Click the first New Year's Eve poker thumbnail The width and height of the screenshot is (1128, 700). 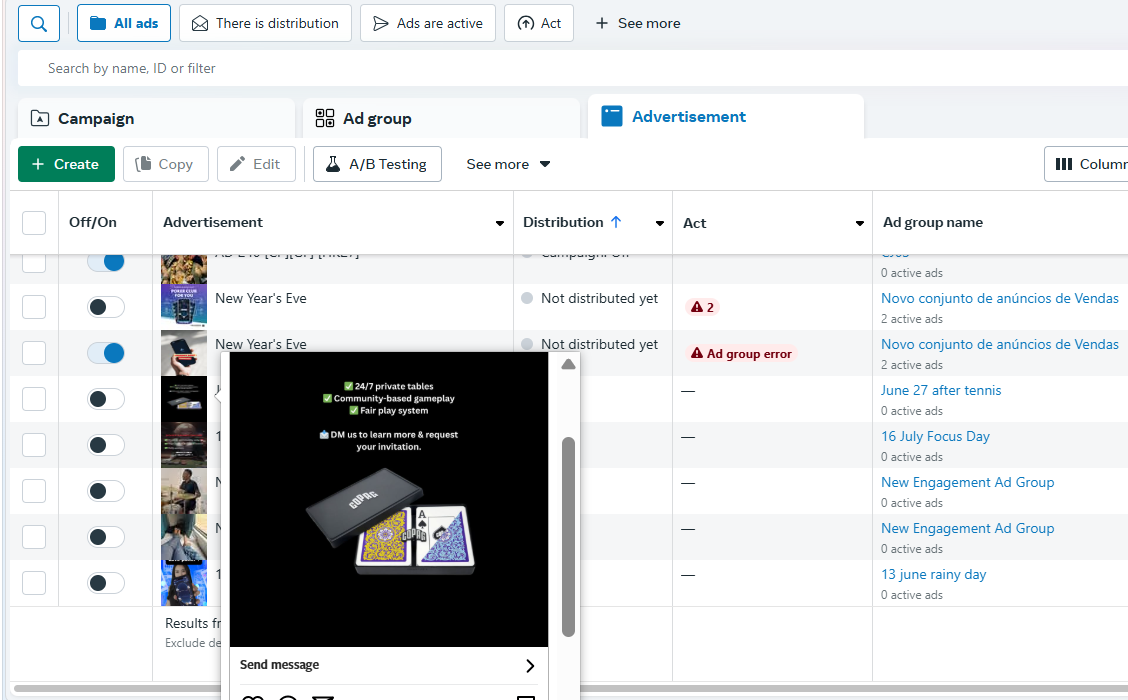[183, 307]
